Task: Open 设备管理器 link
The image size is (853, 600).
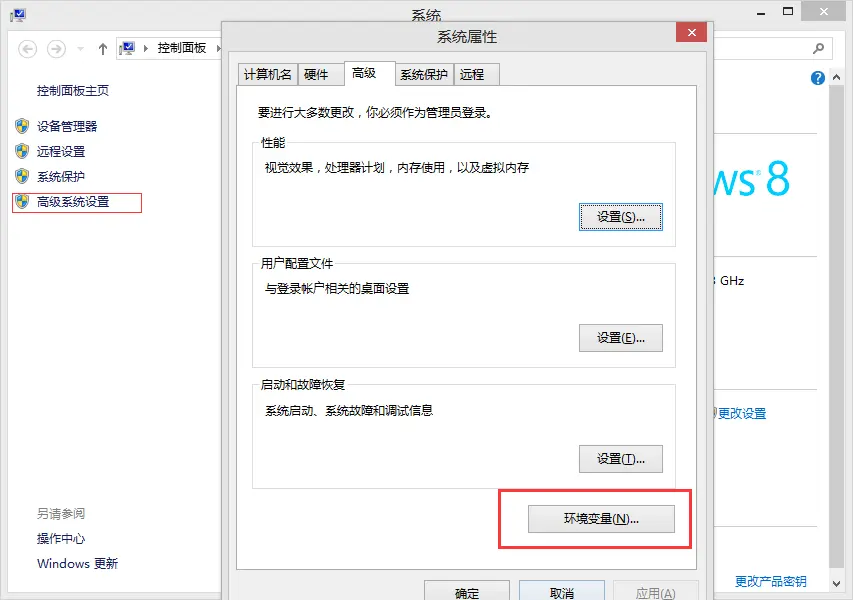Action: 67,126
